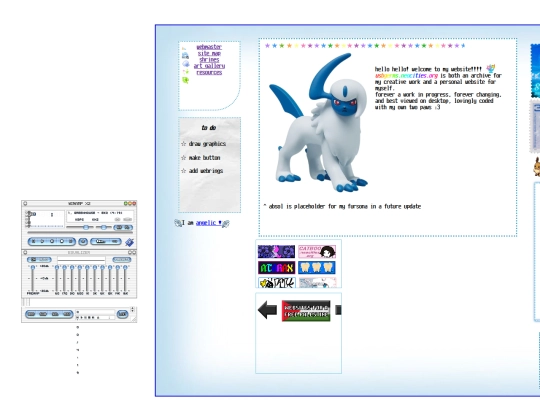The height and width of the screenshot is (405, 540).
Task: Click the small icon beside webmaster link
Action: pyautogui.click(x=184, y=49)
